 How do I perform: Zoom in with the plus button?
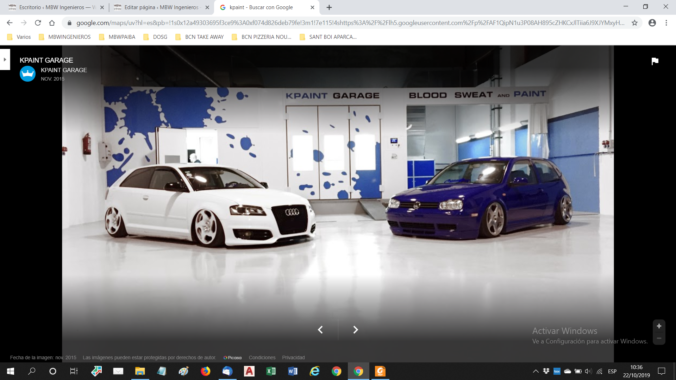click(659, 326)
